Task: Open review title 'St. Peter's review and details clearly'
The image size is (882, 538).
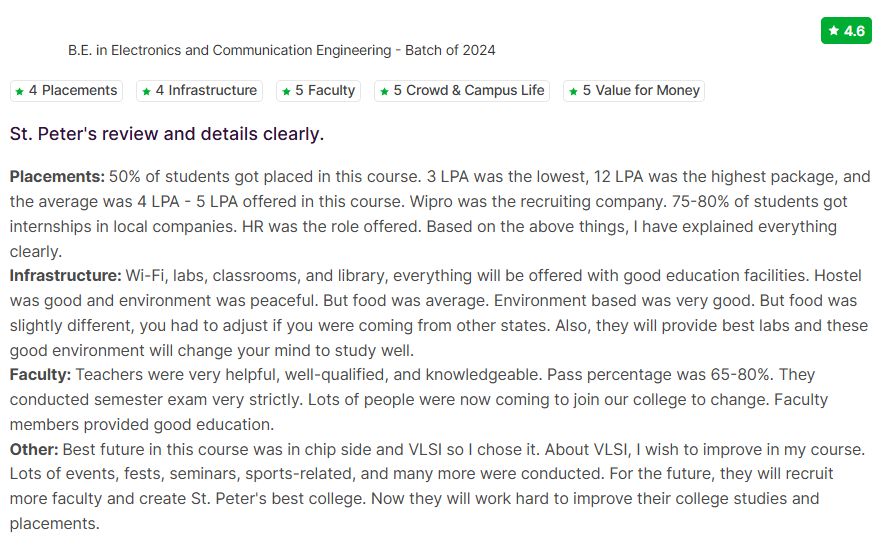Action: (167, 133)
